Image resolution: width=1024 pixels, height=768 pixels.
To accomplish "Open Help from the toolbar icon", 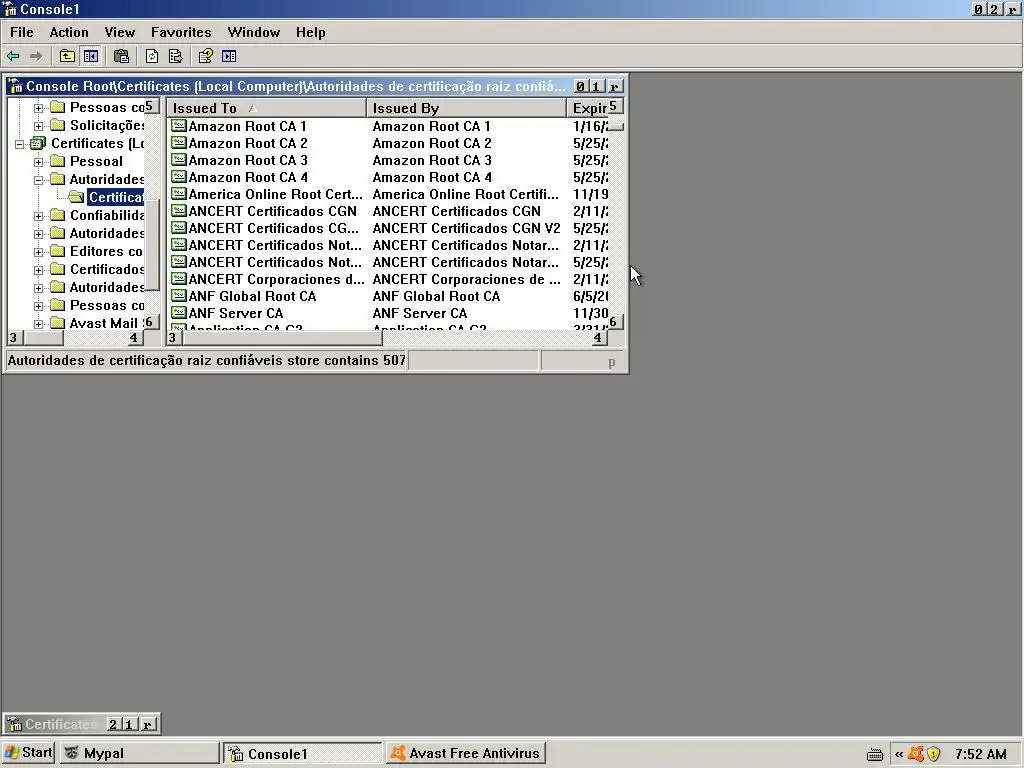I will tap(205, 56).
